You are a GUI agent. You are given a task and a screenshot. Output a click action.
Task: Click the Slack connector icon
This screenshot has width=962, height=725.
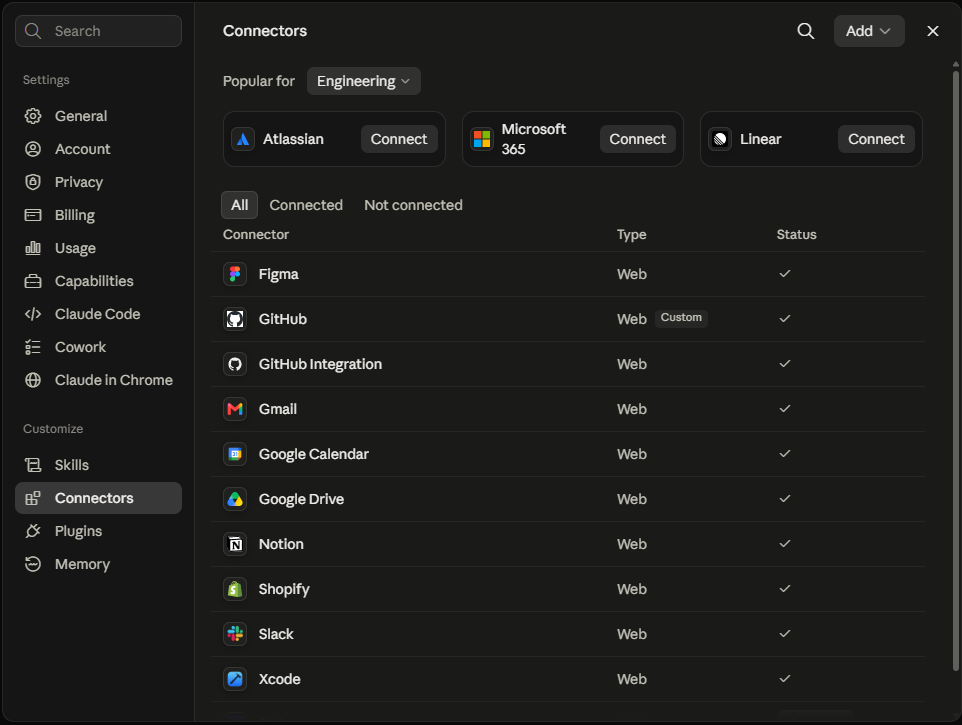(235, 634)
